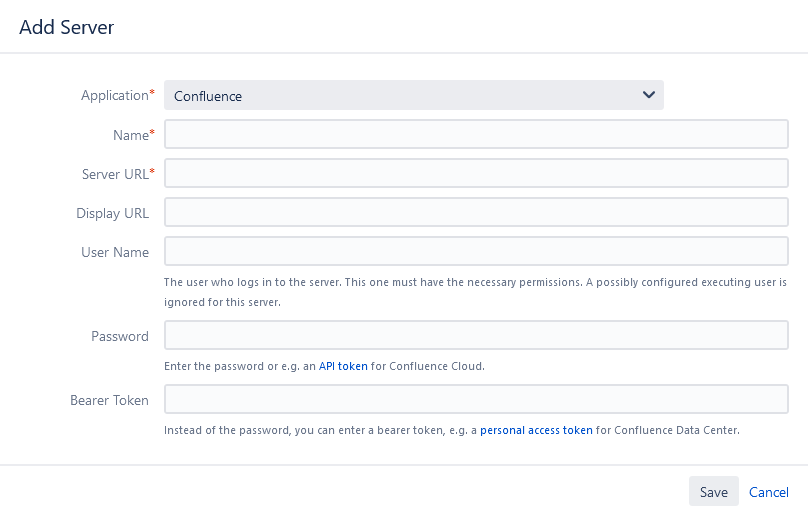808x514 pixels.
Task: Cancel the Add Server dialog
Action: coord(769,492)
